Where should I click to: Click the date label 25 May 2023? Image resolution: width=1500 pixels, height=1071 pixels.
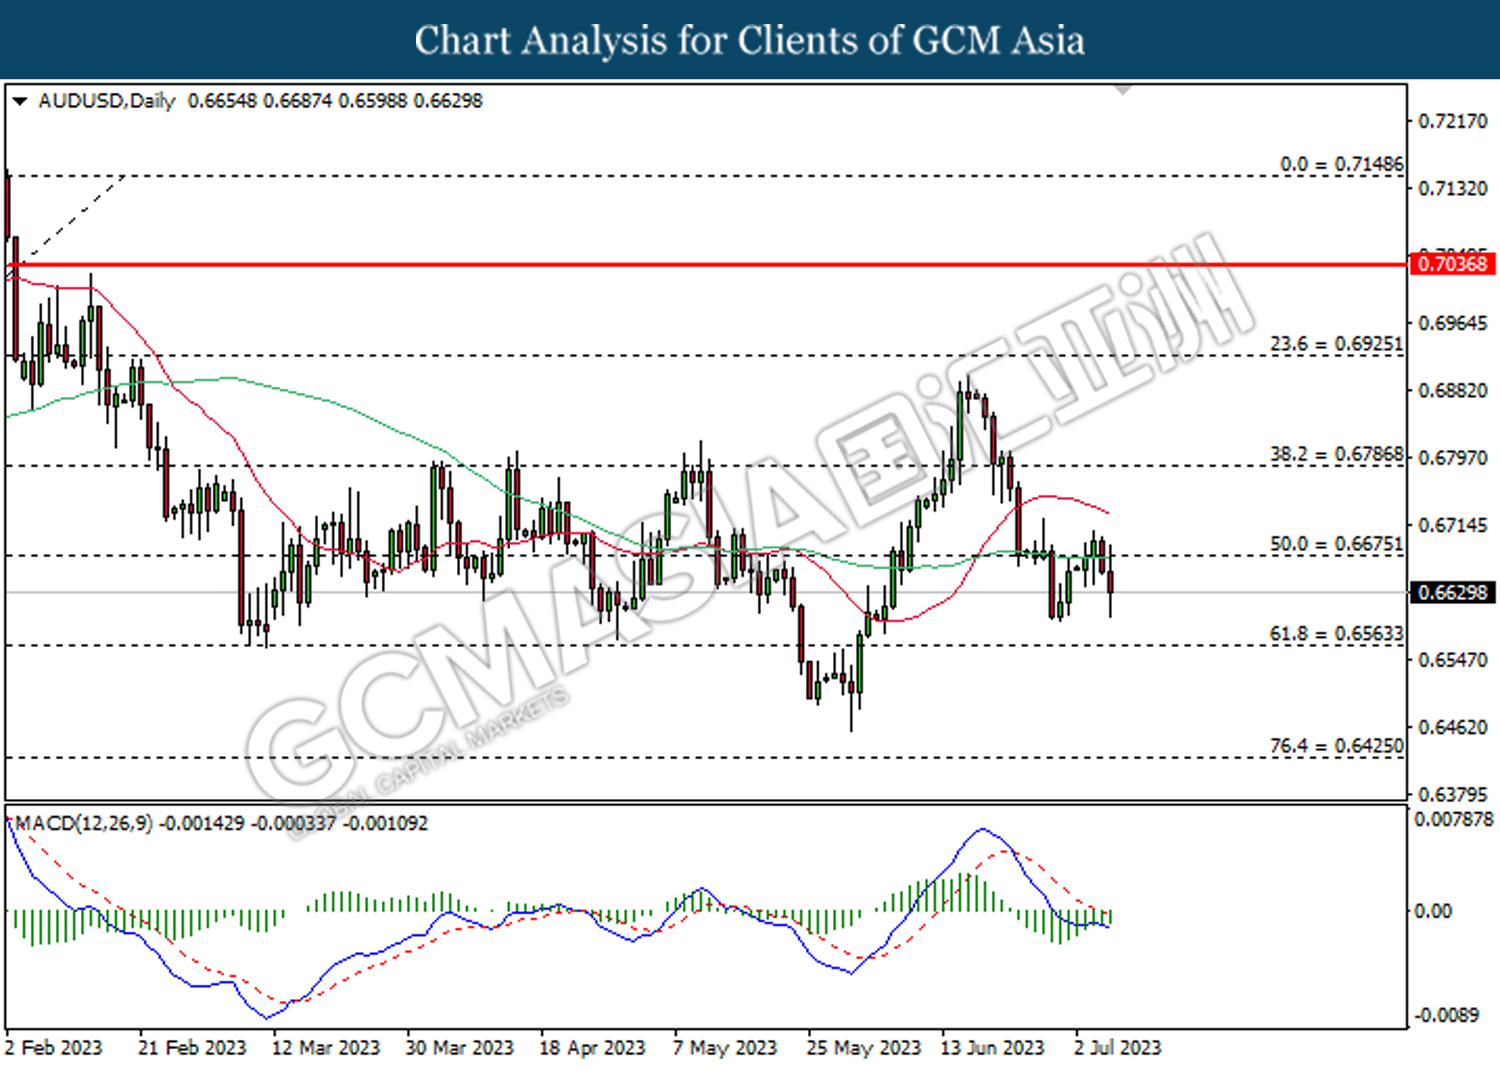pyautogui.click(x=864, y=1047)
